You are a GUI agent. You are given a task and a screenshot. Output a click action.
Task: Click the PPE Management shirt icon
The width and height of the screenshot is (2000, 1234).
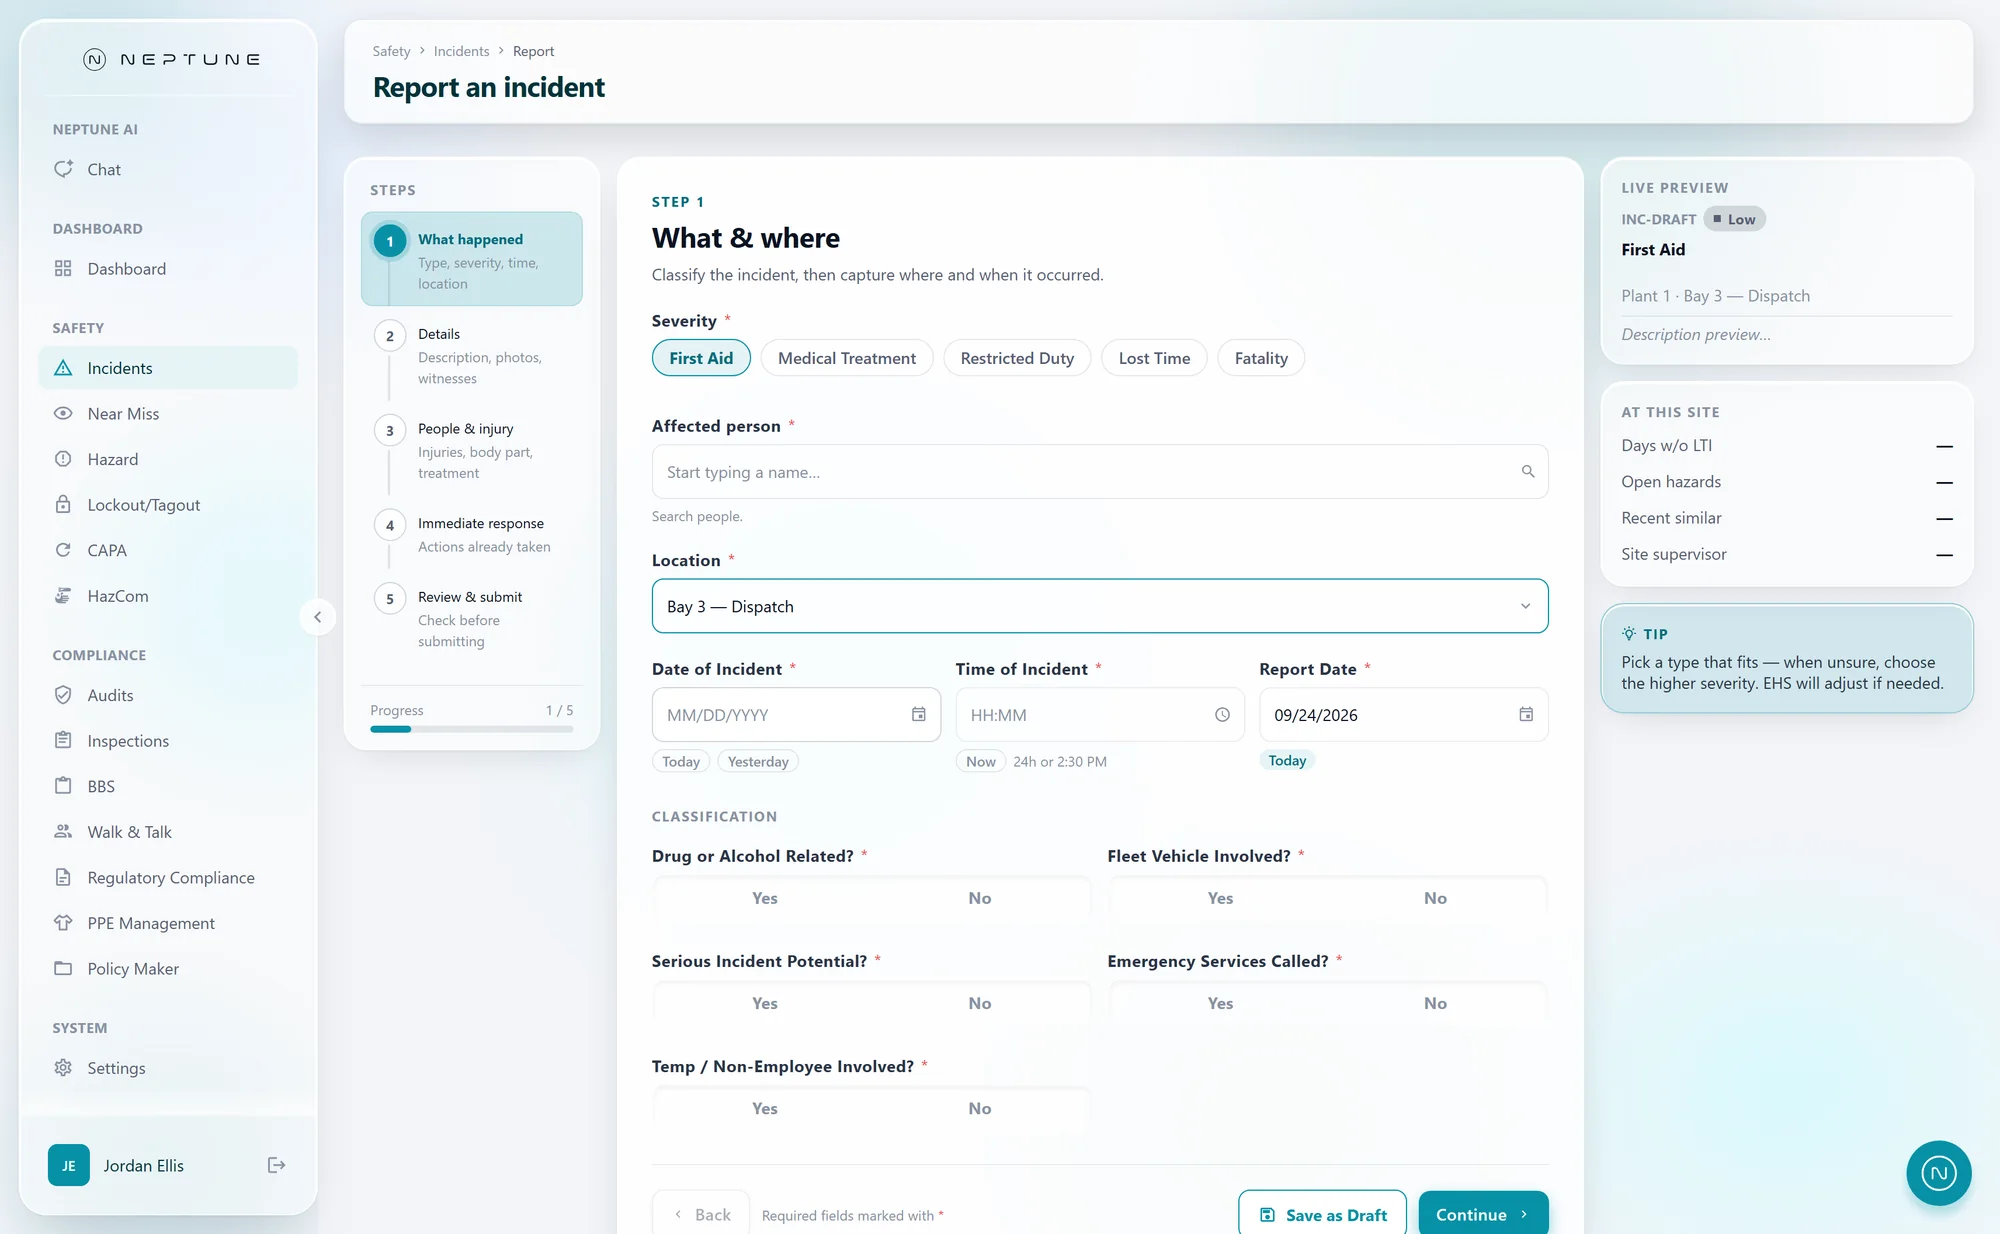pyautogui.click(x=63, y=922)
